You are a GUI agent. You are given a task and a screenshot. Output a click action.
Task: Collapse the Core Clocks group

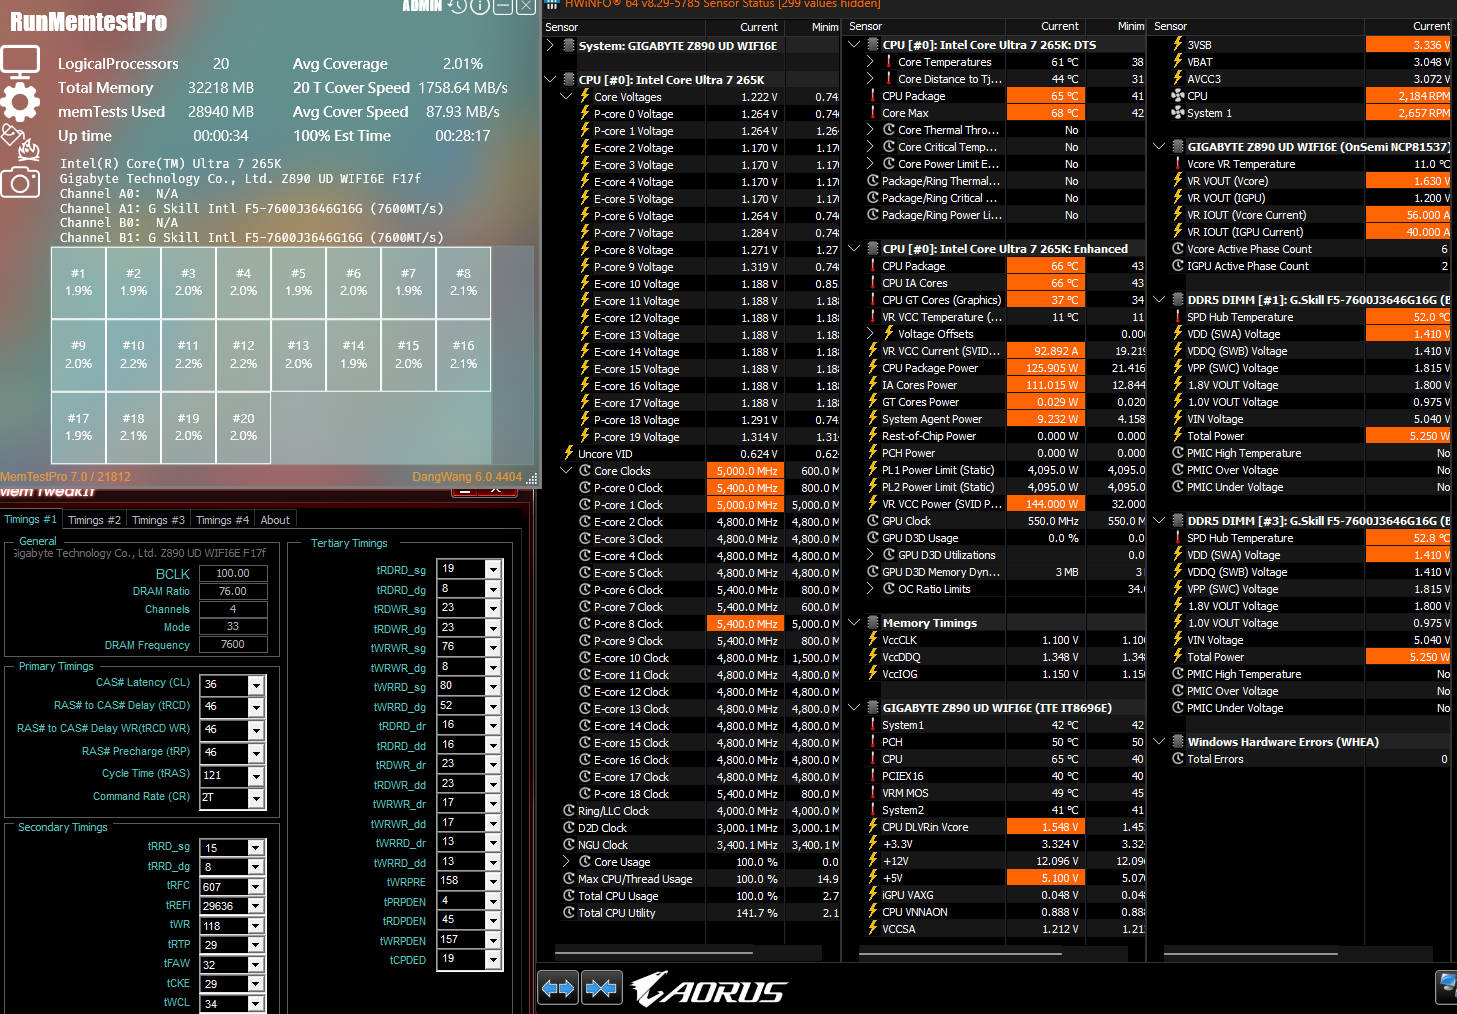coord(567,470)
